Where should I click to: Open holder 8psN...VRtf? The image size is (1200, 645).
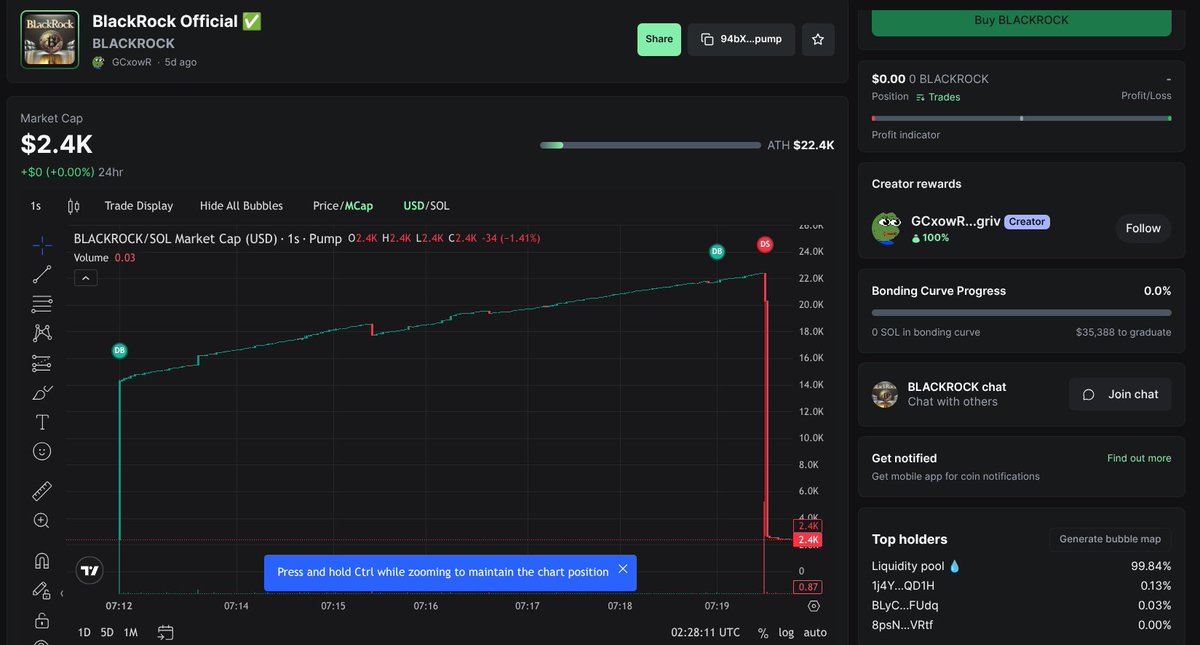click(902, 625)
